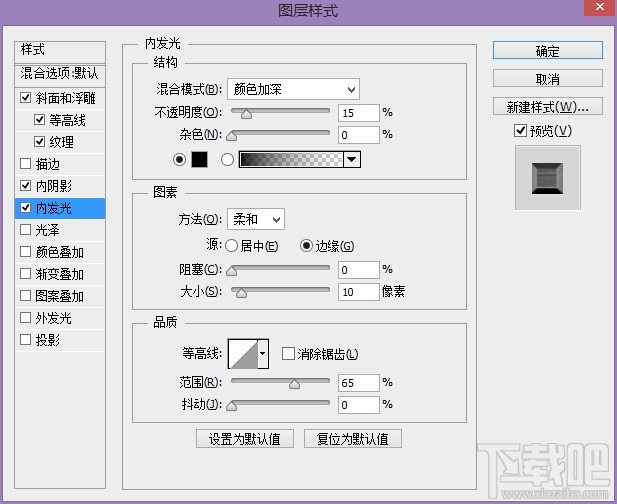Open the 内阴影 settings panel
The height and width of the screenshot is (504, 617).
click(x=54, y=186)
